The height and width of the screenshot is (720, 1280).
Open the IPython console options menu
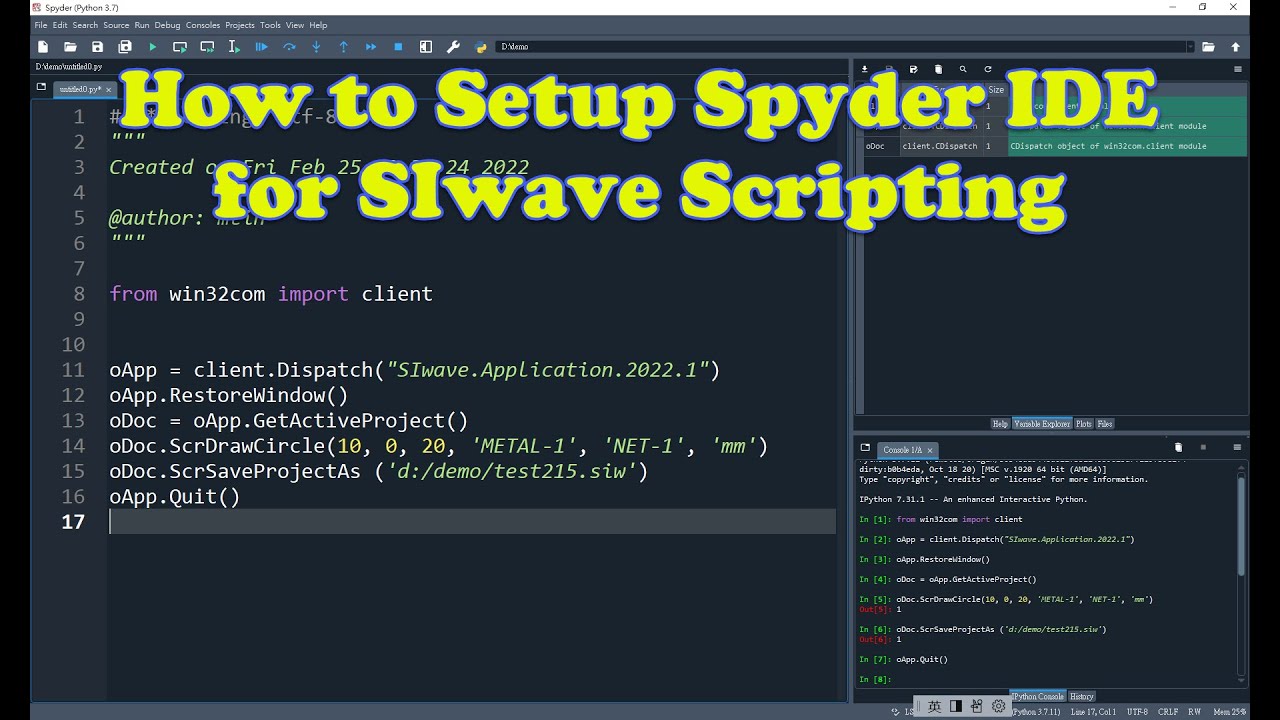click(1238, 448)
